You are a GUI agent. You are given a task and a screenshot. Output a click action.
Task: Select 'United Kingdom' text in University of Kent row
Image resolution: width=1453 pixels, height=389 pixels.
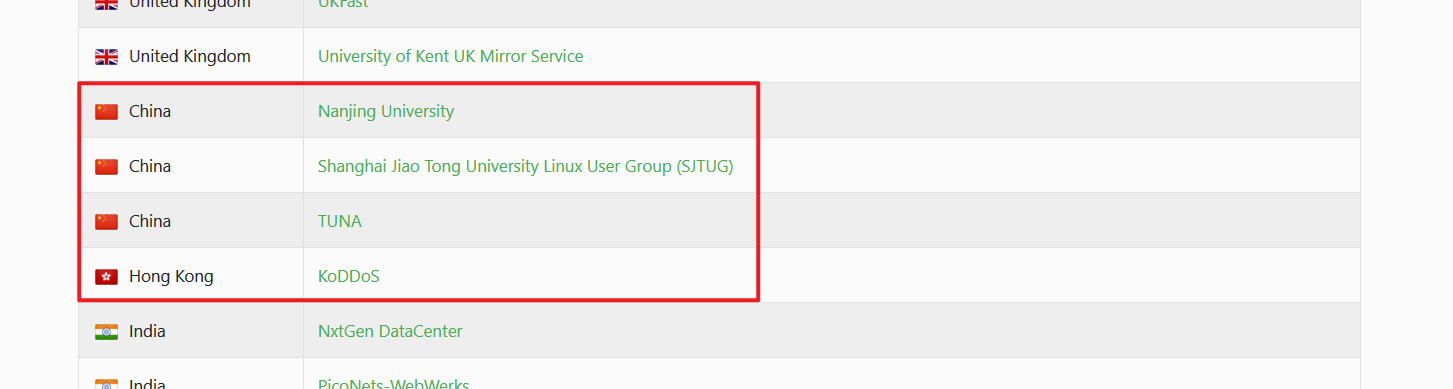190,56
